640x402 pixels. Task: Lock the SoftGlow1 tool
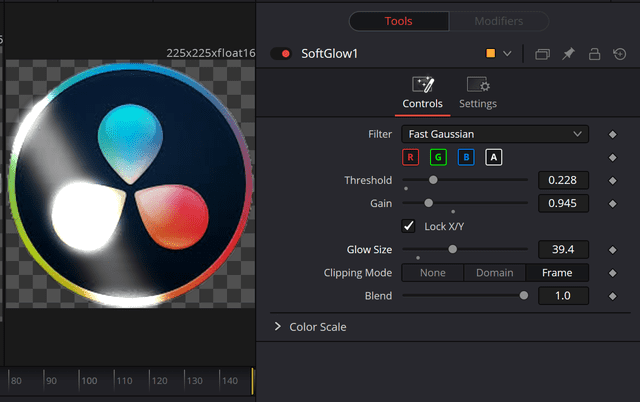point(594,54)
